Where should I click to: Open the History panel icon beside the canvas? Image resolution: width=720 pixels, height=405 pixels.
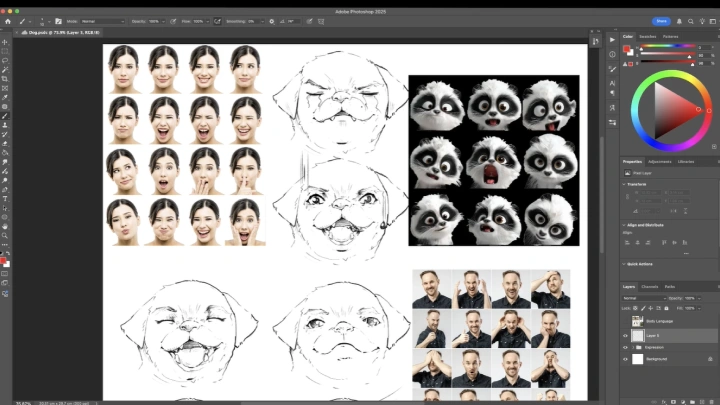pyautogui.click(x=596, y=41)
